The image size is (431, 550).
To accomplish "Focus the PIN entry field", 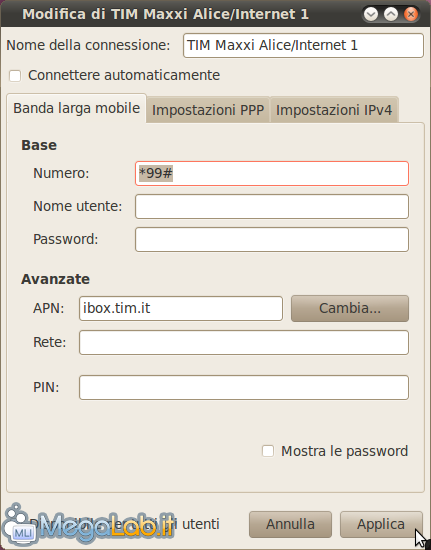I will tap(244, 388).
